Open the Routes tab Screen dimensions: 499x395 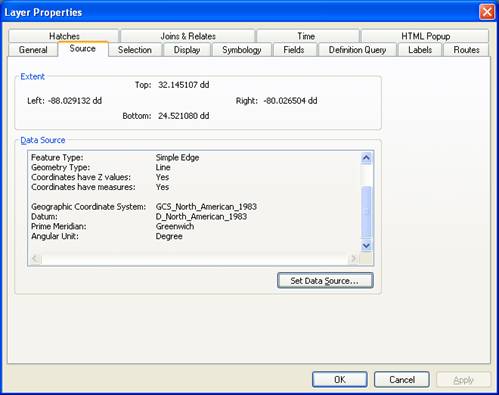pyautogui.click(x=466, y=50)
